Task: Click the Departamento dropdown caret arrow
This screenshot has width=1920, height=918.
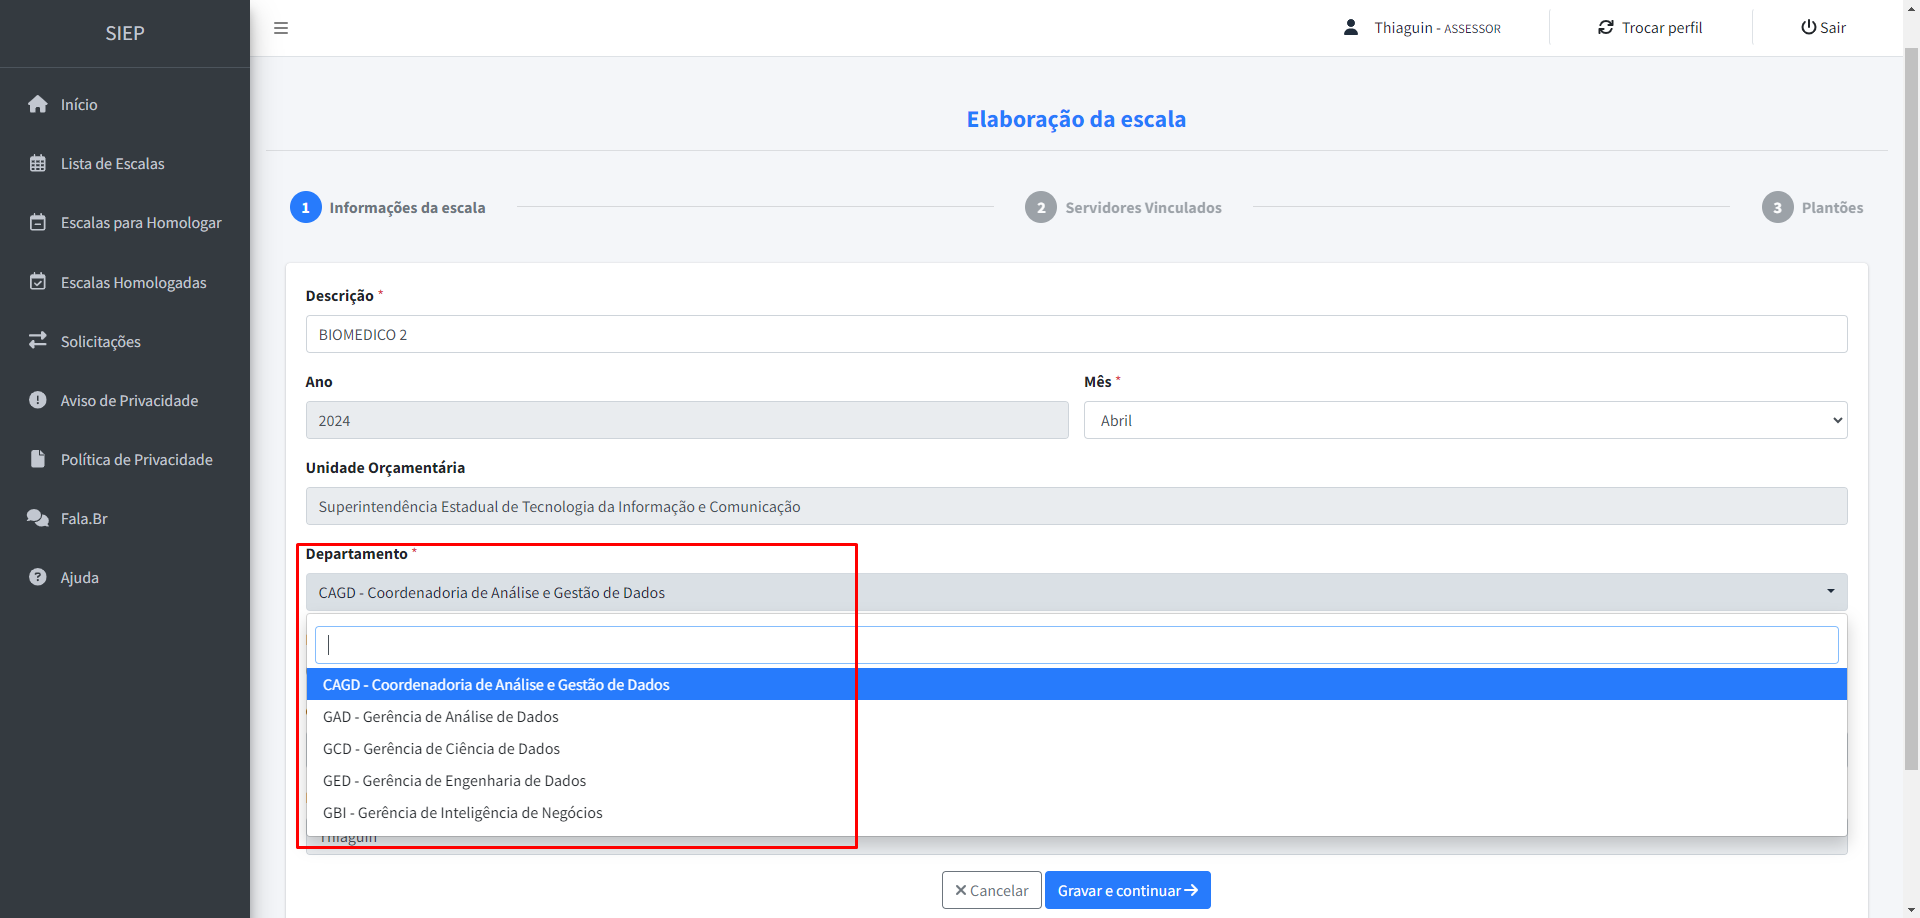Action: coord(1831,591)
